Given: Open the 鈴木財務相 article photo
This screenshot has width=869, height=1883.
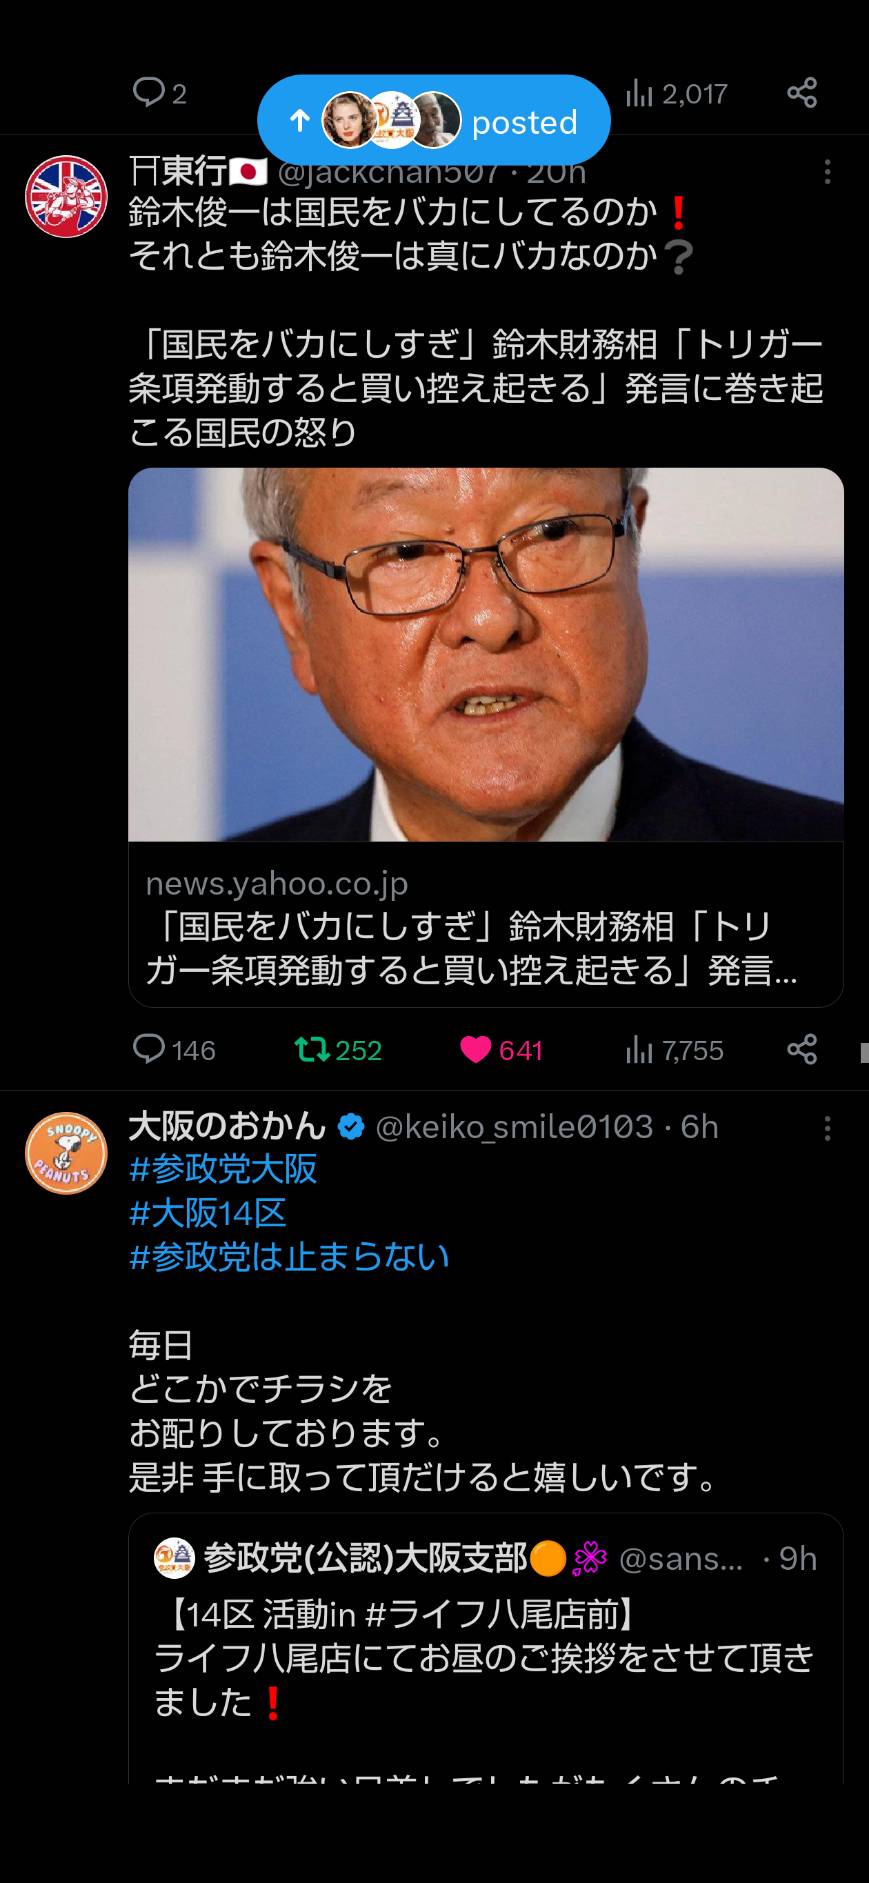Looking at the screenshot, I should coord(486,654).
